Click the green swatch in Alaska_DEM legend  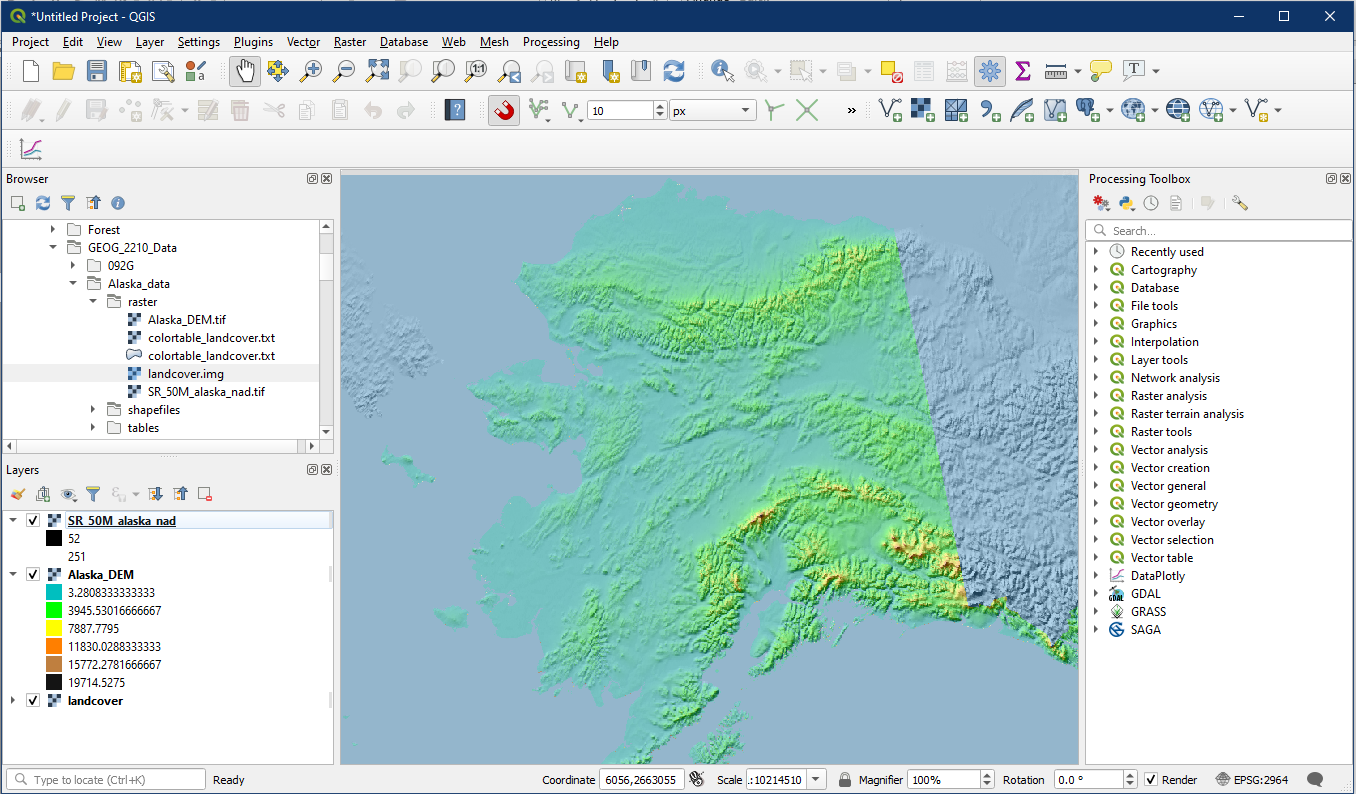pyautogui.click(x=54, y=611)
